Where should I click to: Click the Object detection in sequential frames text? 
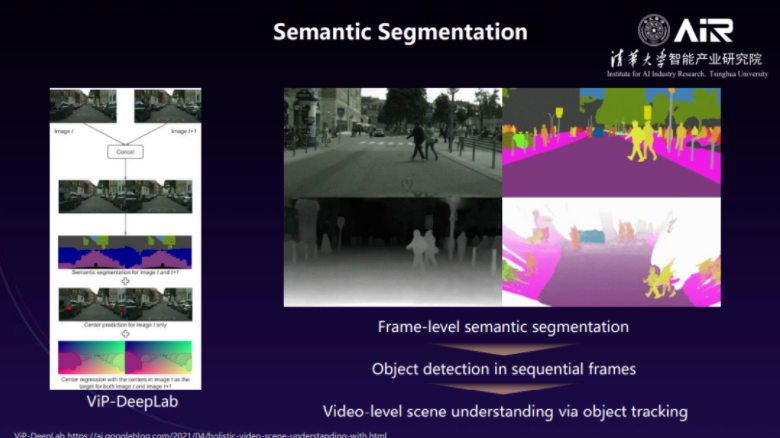pos(503,369)
